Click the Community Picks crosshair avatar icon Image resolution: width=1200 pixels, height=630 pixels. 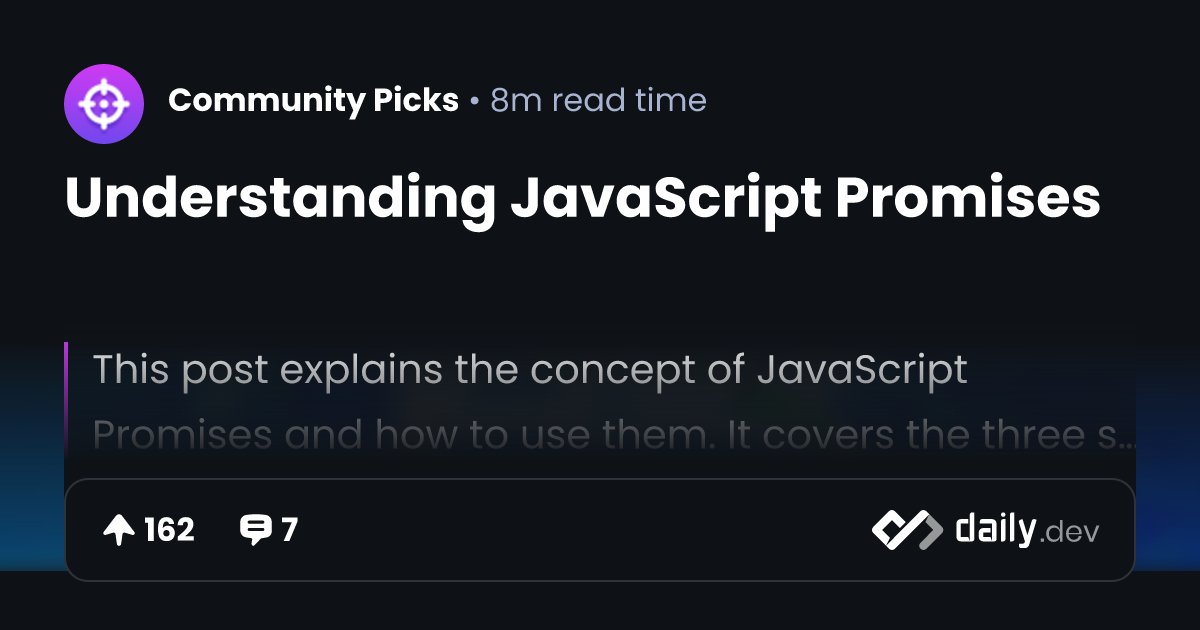coord(104,101)
